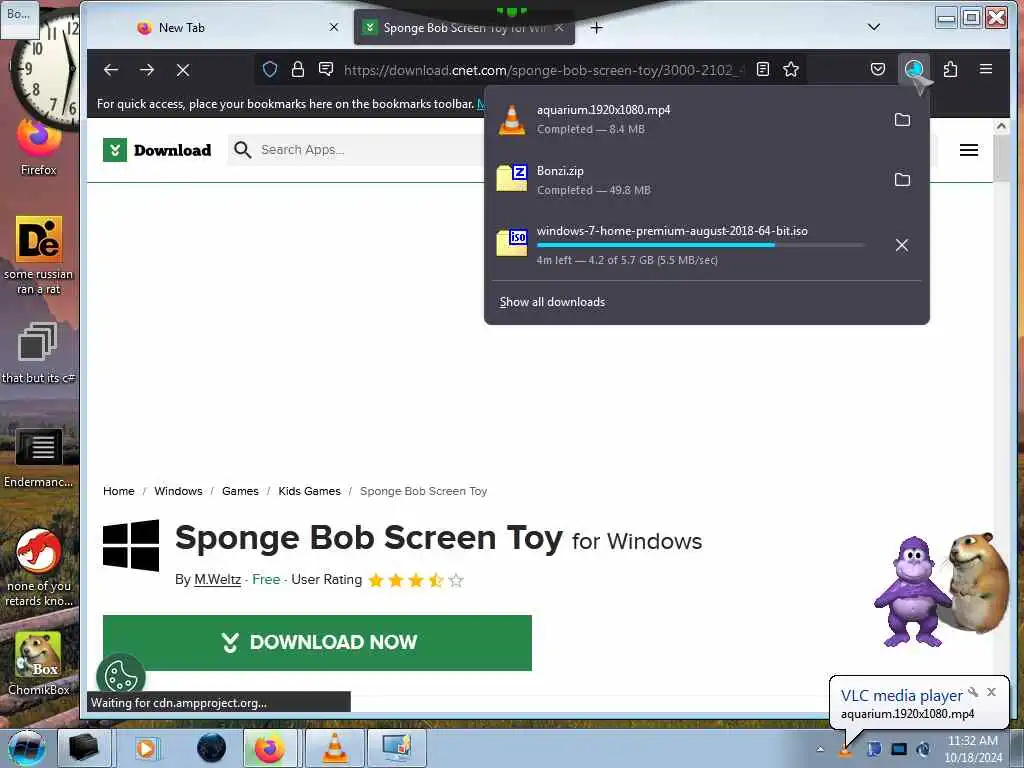Open the cookie preferences icon
The image size is (1024, 768).
pyautogui.click(x=121, y=676)
